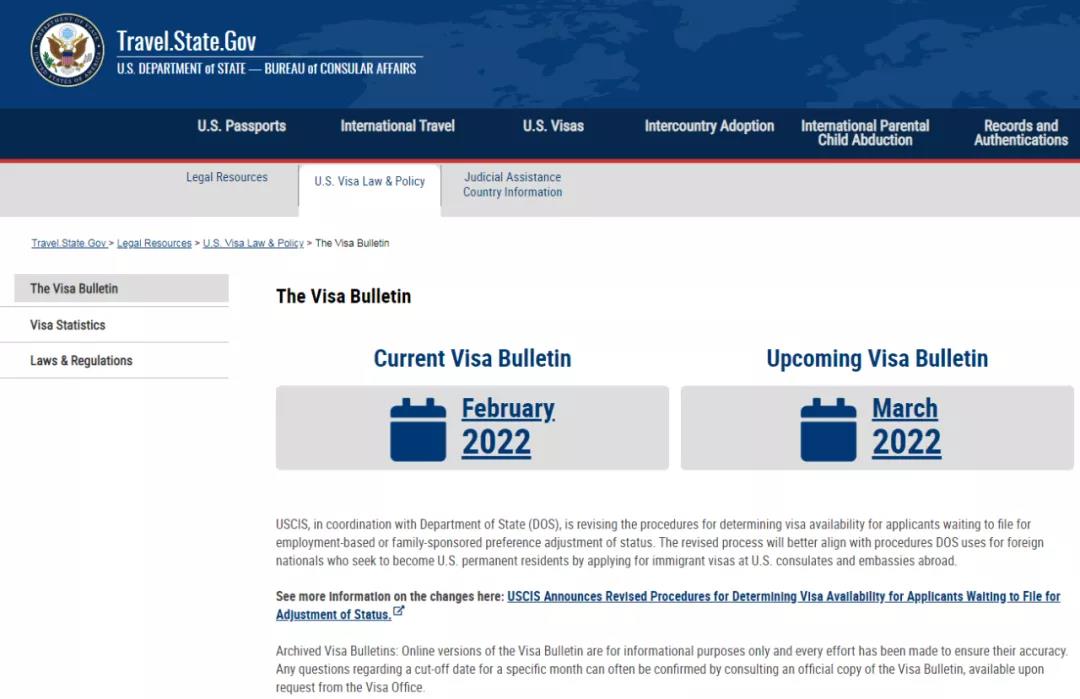This screenshot has width=1080, height=699.
Task: Click the Archived Visa Bulletins paragraph
Action: point(672,669)
